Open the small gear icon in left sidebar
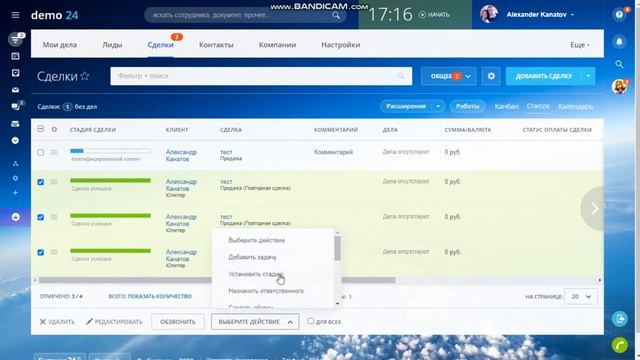This screenshot has height=360, width=640. (x=16, y=178)
